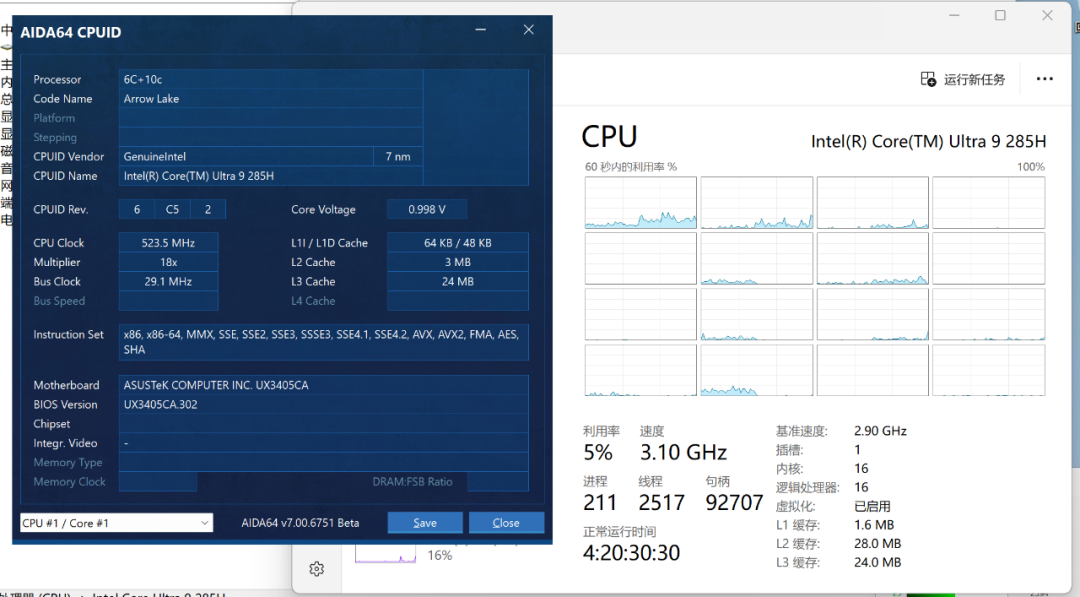The height and width of the screenshot is (597, 1080).
Task: Click the Bus Clock value 29.1 MHz
Action: pyautogui.click(x=168, y=281)
